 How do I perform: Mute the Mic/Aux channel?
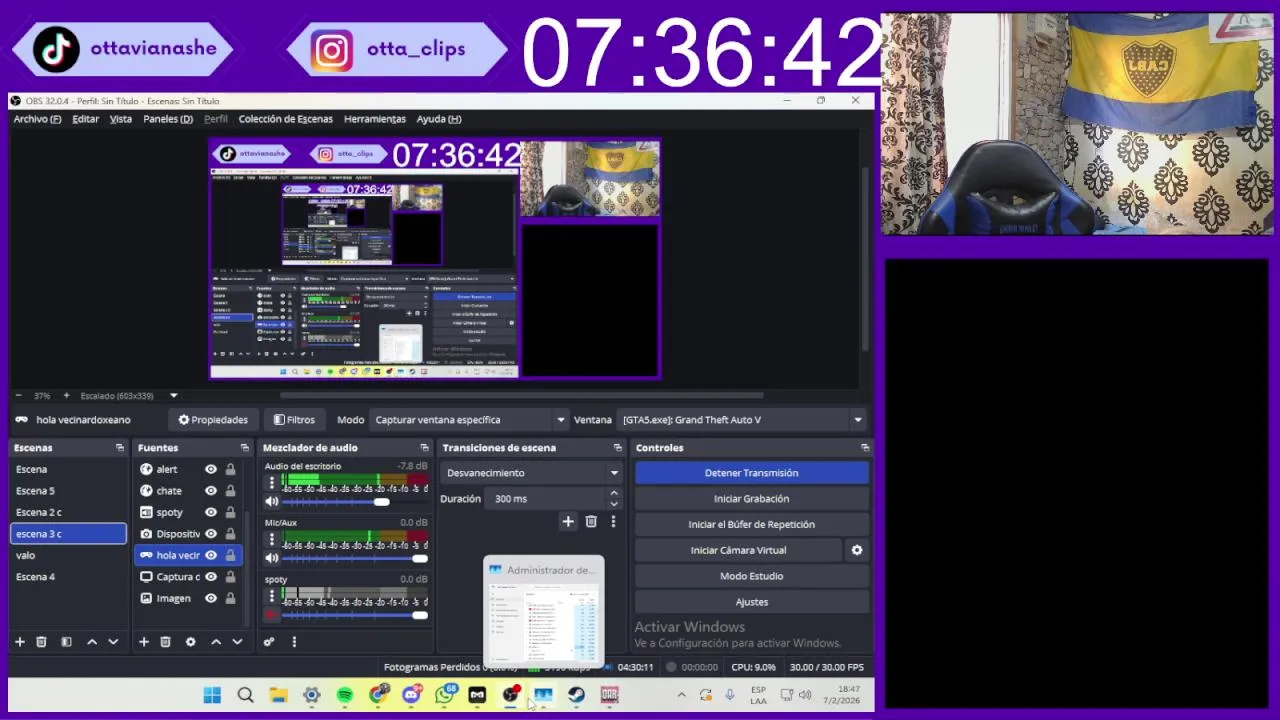pos(271,558)
